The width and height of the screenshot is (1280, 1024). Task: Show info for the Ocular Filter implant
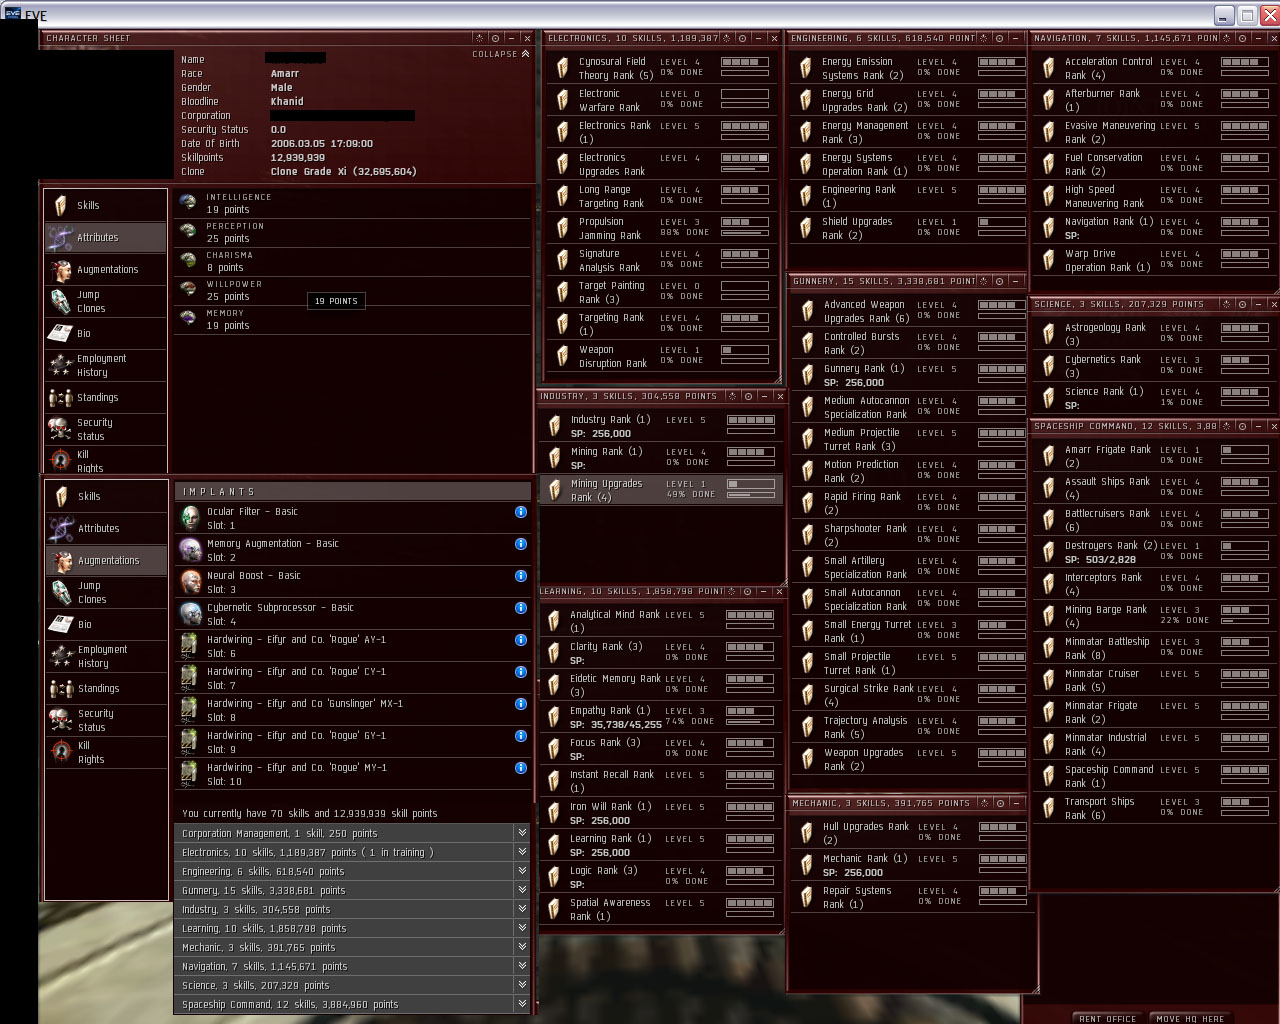pyautogui.click(x=520, y=512)
